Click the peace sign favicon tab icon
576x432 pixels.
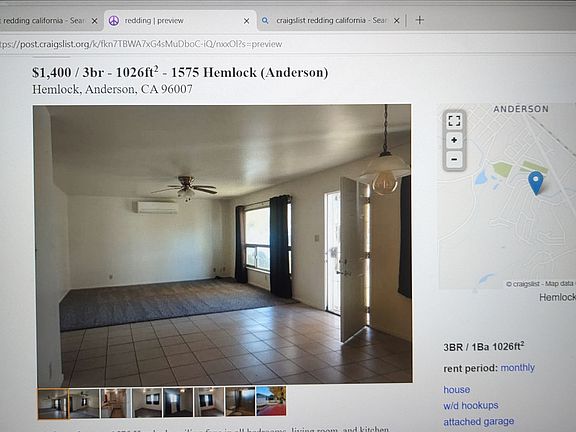[114, 21]
